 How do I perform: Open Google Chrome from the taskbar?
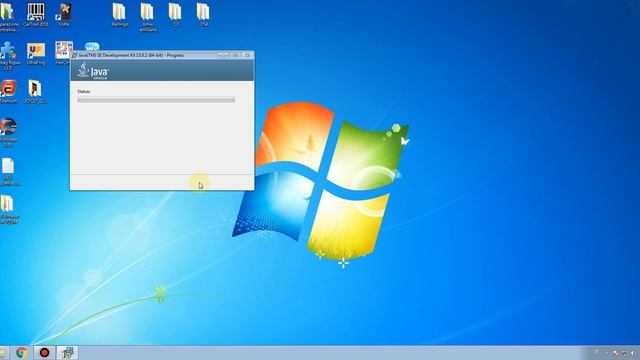[x=21, y=353]
